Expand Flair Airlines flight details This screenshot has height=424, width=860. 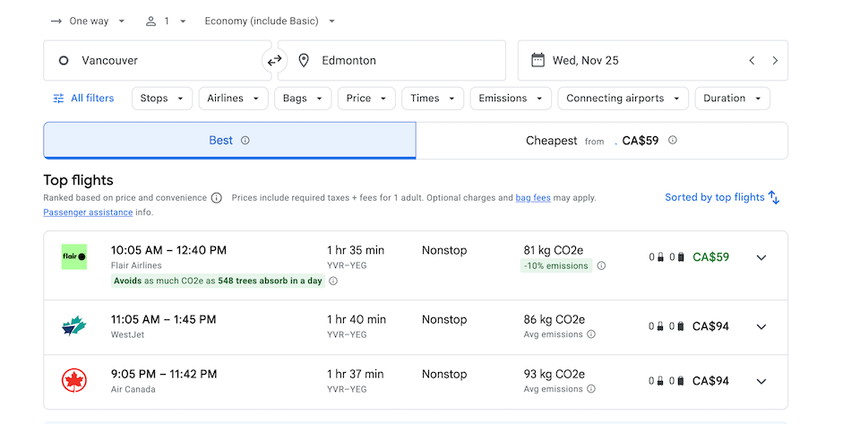(761, 257)
